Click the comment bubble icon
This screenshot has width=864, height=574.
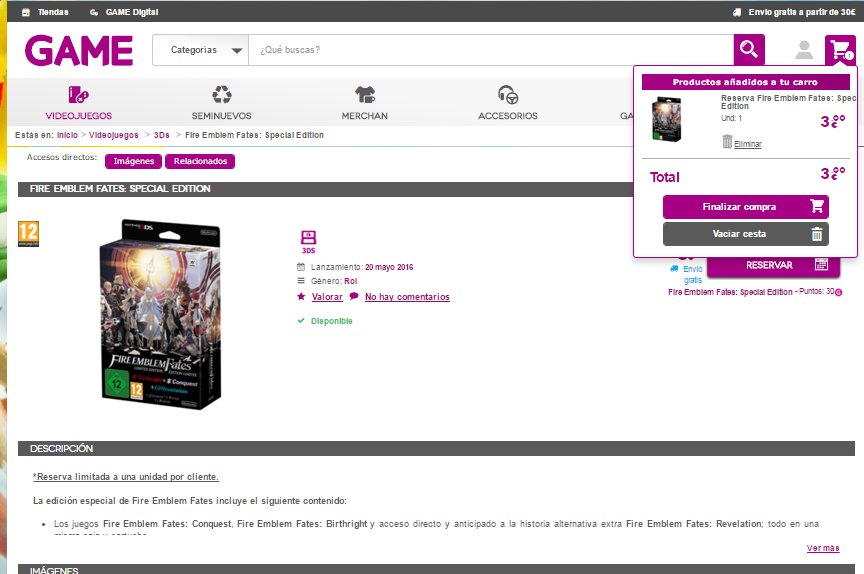point(354,296)
